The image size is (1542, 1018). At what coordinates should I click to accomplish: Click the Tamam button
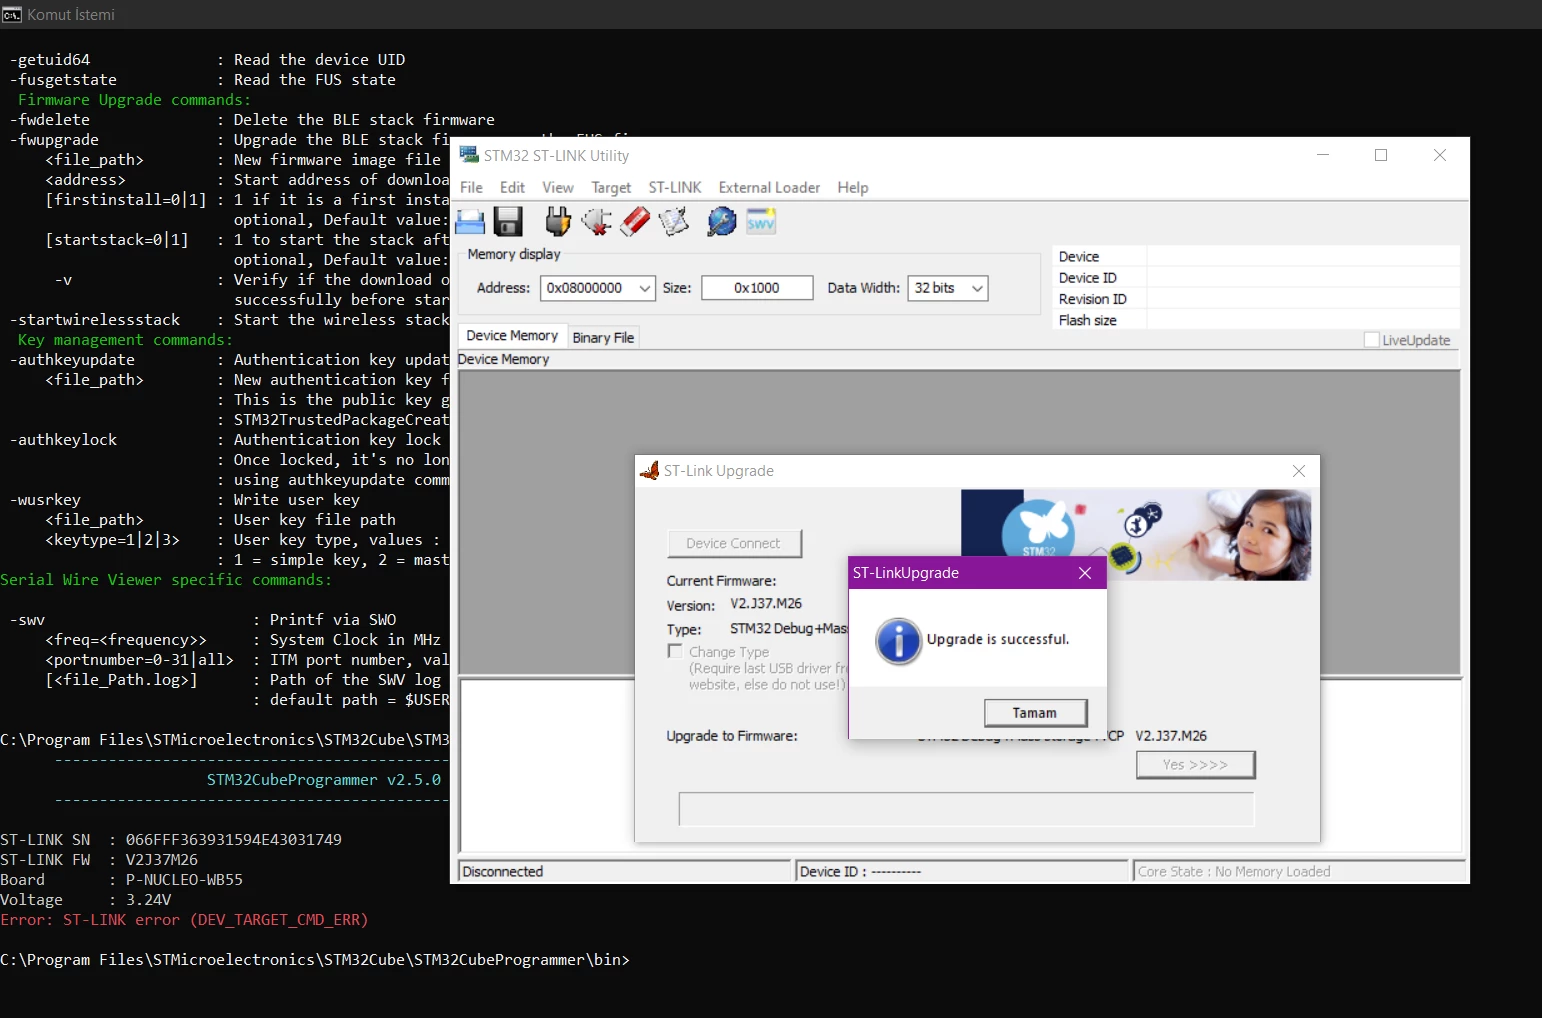coord(1034,713)
